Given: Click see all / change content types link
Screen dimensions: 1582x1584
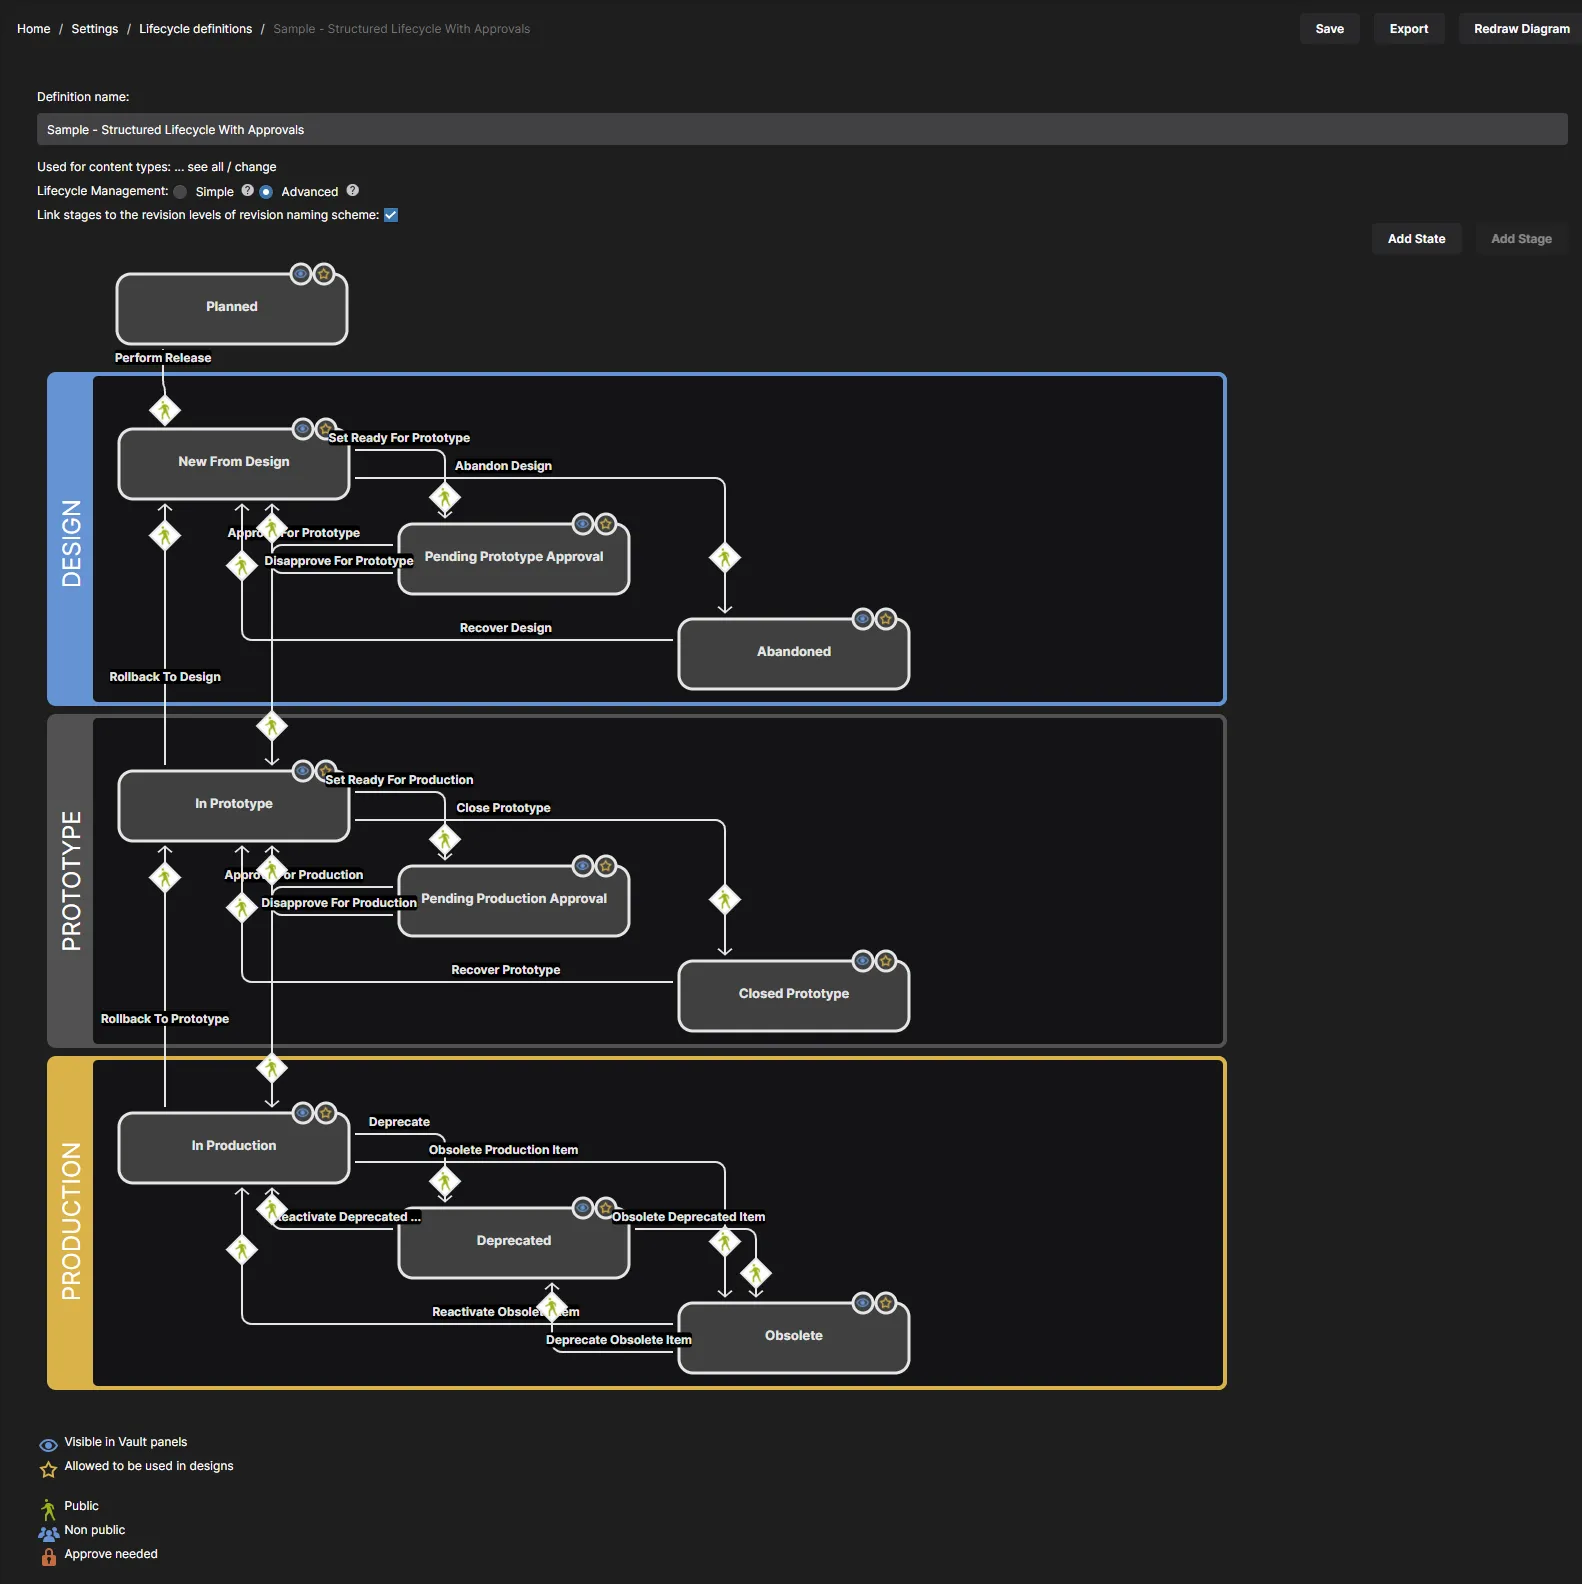Looking at the screenshot, I should (x=232, y=167).
